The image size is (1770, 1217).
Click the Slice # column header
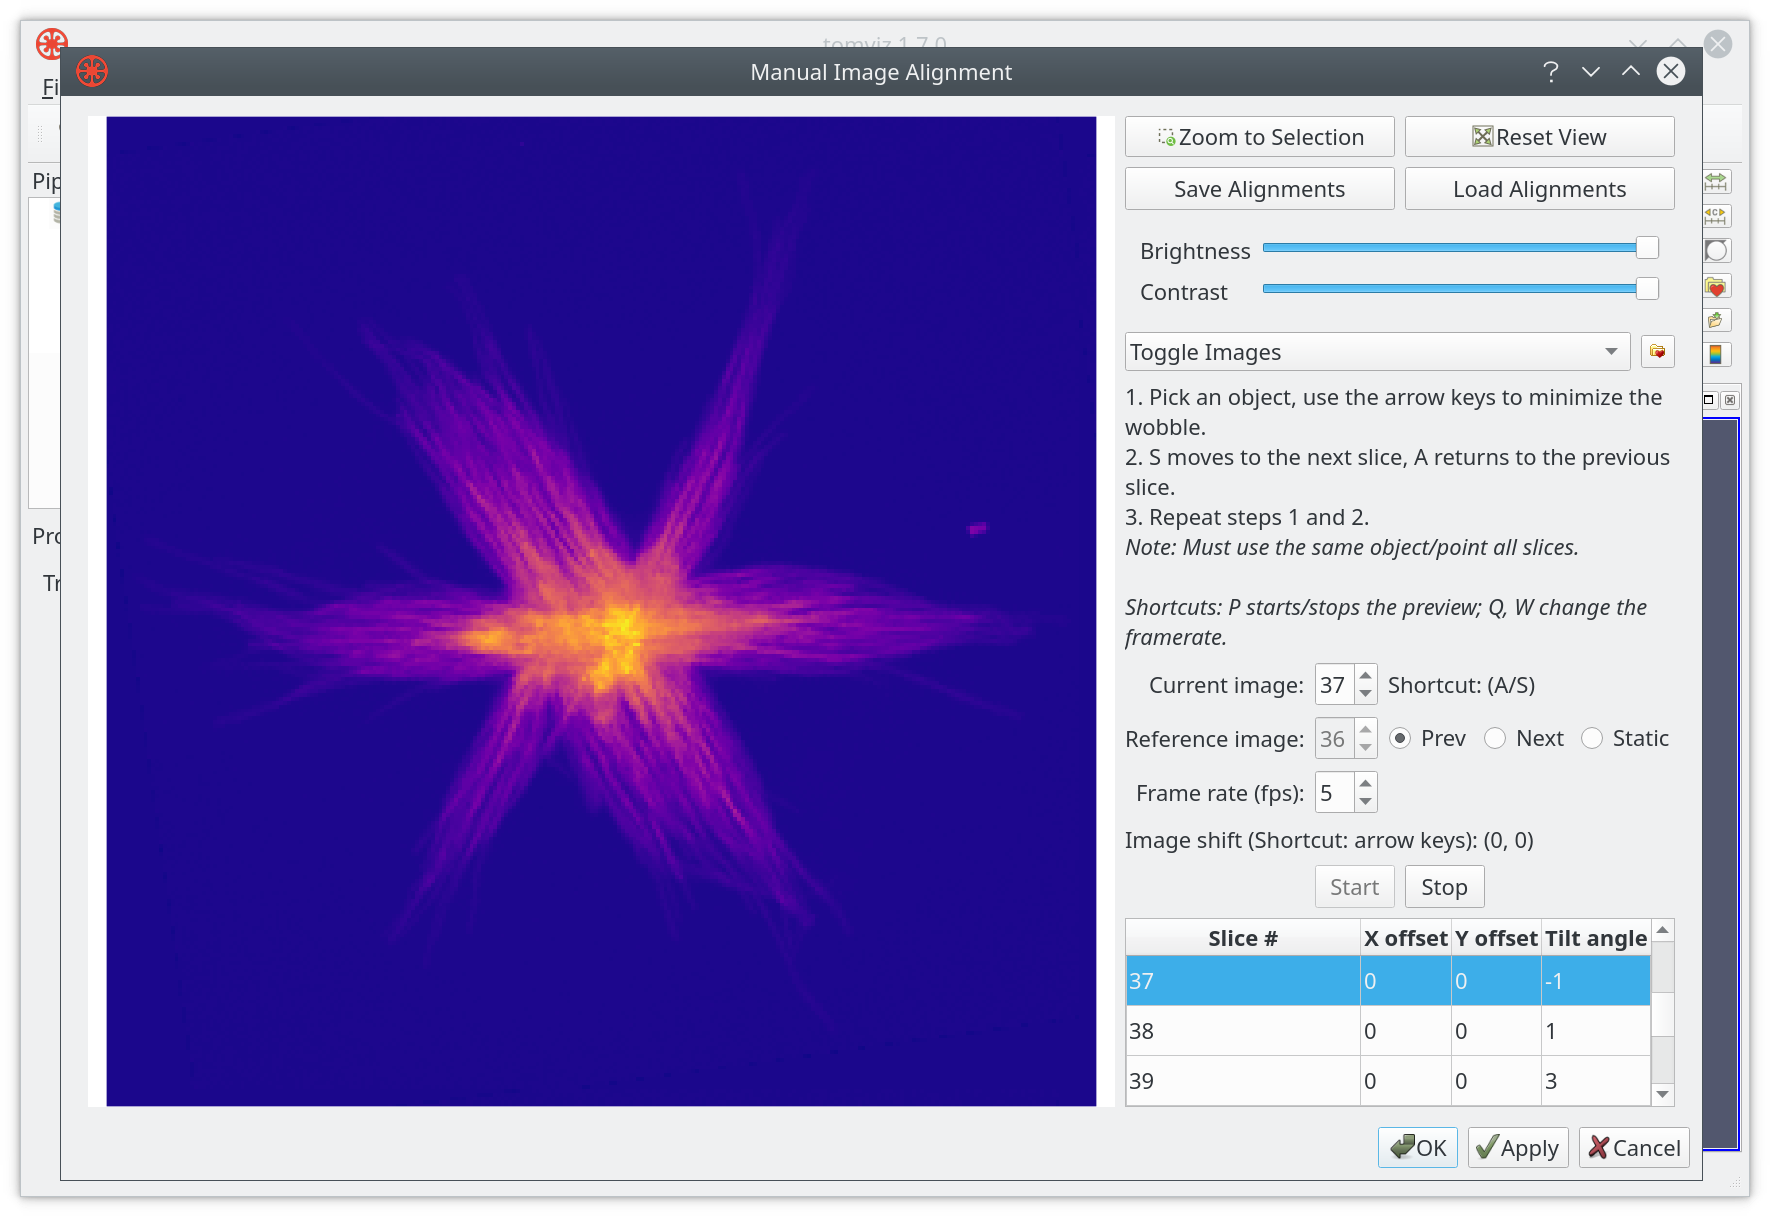point(1243,938)
